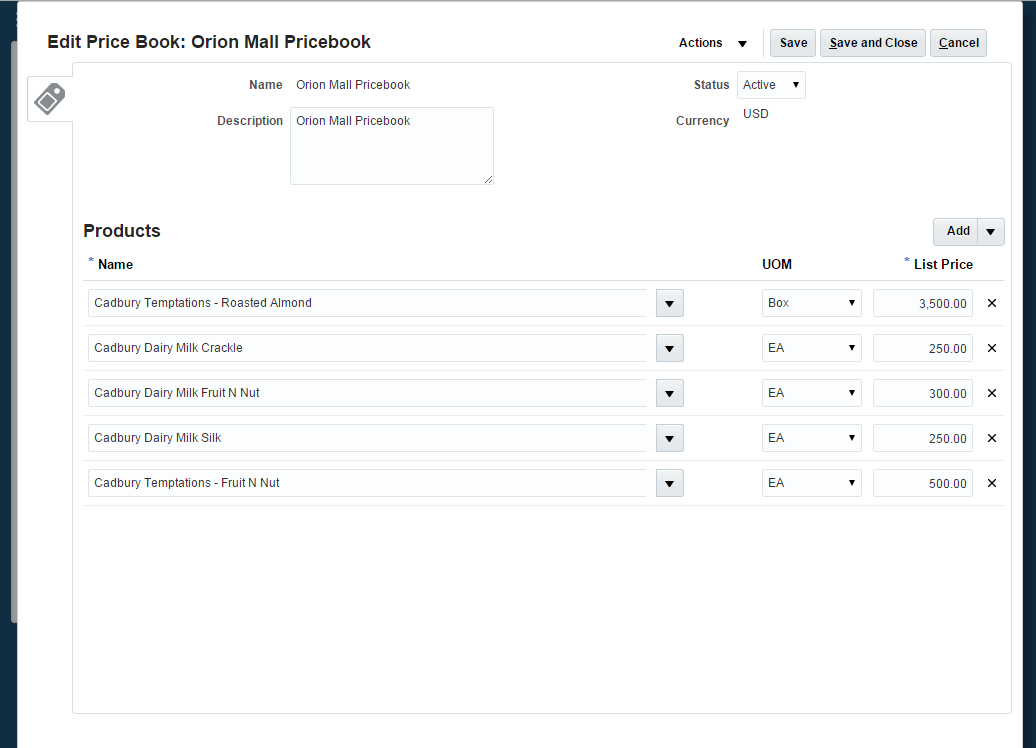Screen dimensions: 1036x748
Task: Remove Cadbury Temptations - Fruit N Nut row
Action: 992,483
